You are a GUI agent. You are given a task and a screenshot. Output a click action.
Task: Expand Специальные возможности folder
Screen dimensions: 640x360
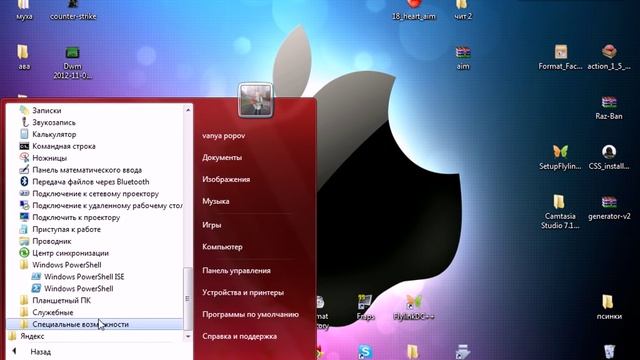(x=95, y=324)
